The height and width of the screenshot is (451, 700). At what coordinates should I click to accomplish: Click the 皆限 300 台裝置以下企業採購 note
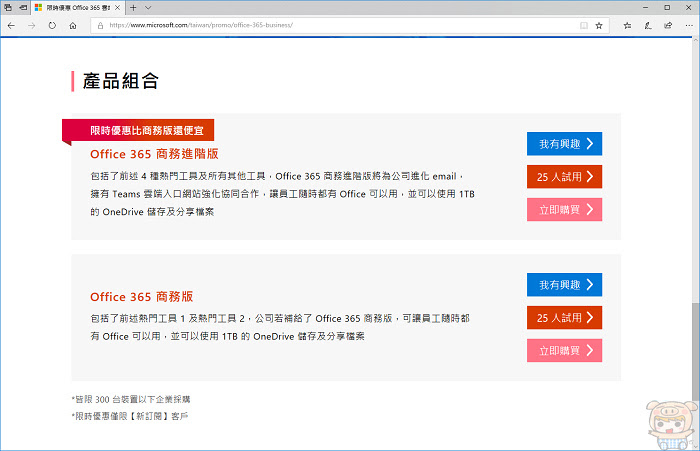(x=131, y=399)
